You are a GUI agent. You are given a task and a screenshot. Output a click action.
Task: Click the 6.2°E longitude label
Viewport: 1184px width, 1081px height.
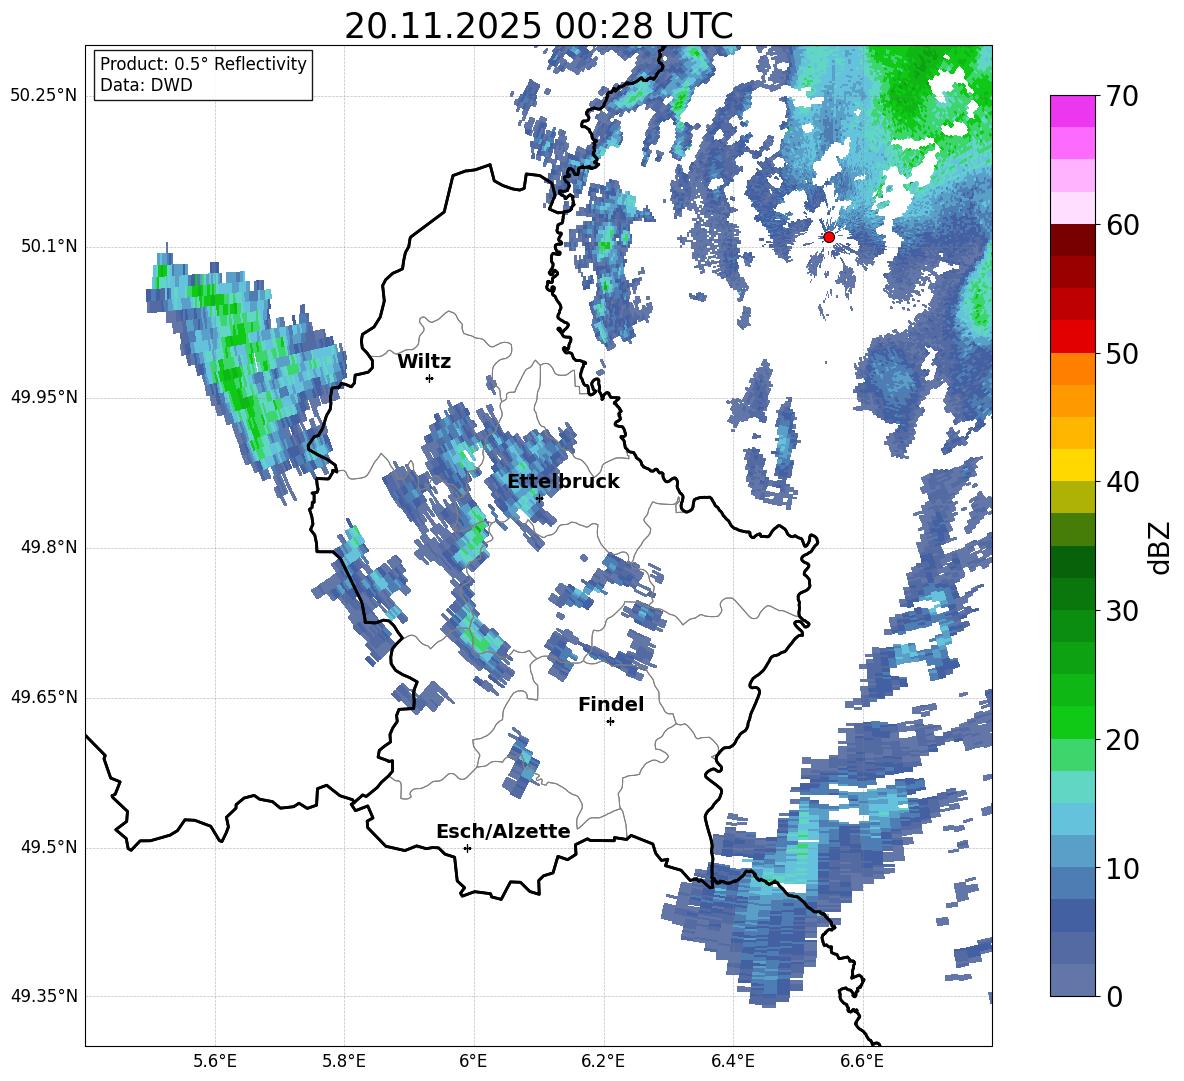(x=603, y=1062)
